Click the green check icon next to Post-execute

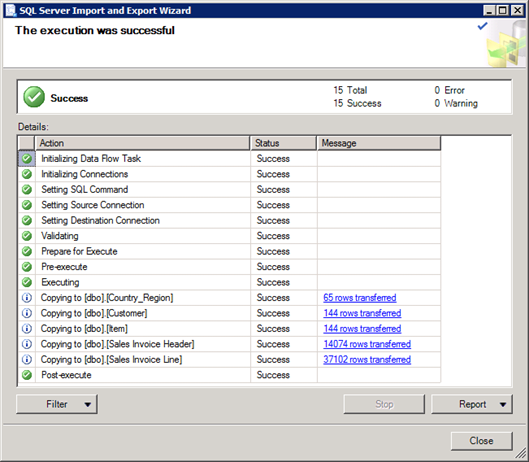pos(27,375)
